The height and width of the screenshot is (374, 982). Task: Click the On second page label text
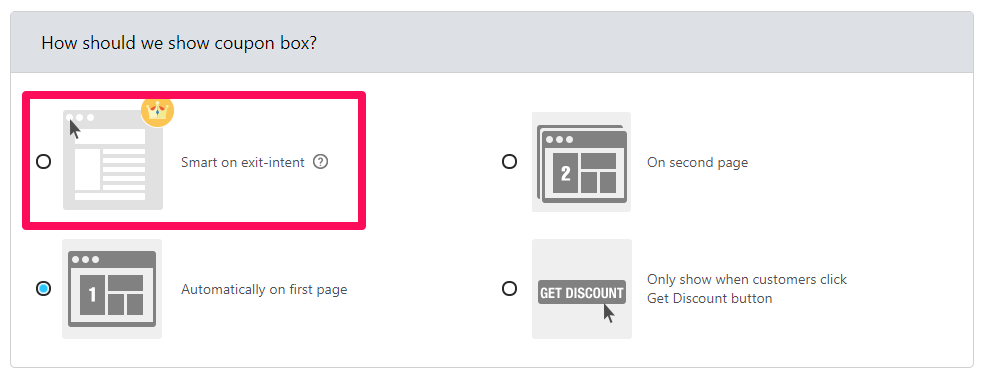coord(697,162)
